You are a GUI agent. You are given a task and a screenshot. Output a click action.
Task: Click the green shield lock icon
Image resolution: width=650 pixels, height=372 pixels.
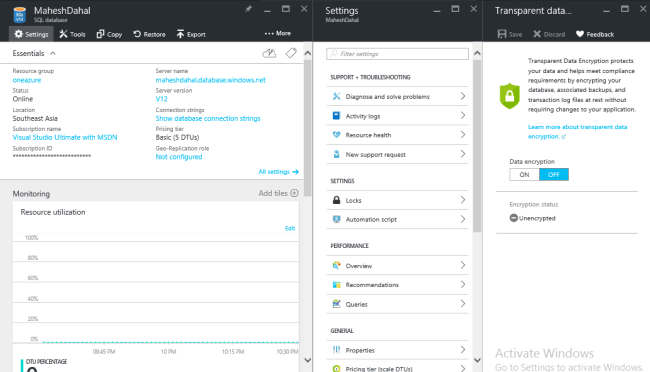point(509,96)
